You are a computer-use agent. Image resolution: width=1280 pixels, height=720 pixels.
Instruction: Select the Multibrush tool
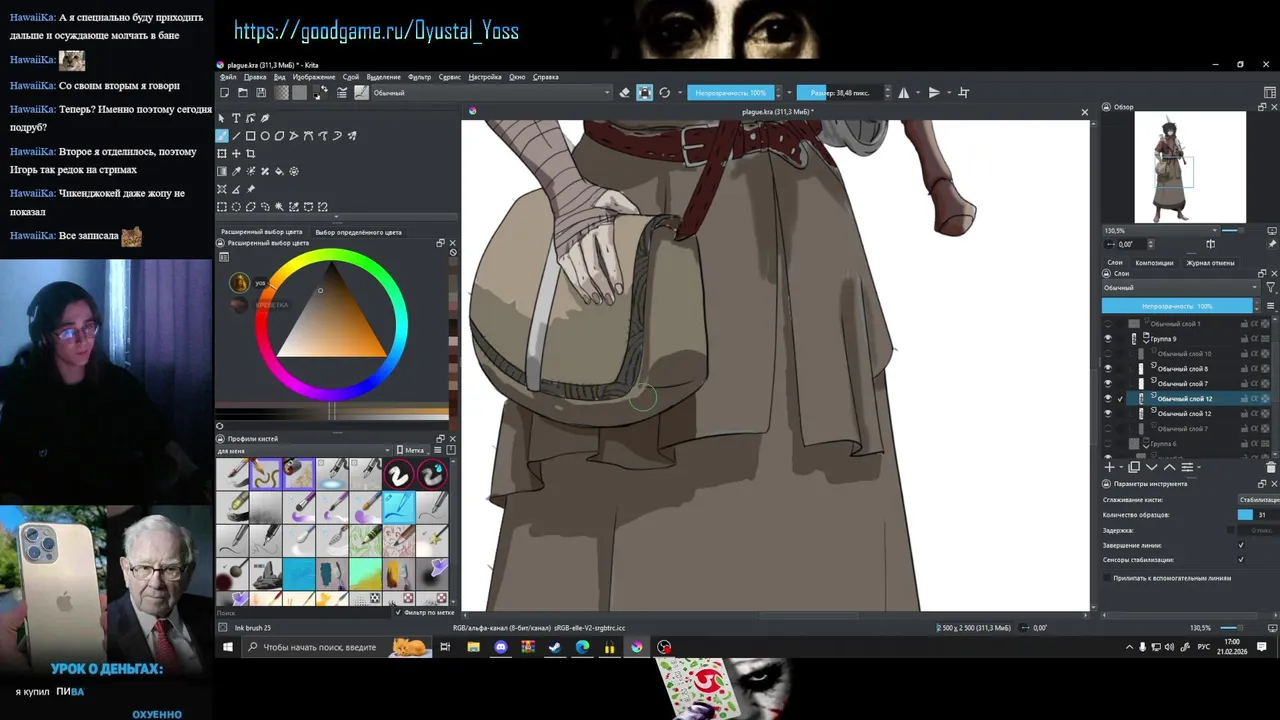pos(352,136)
